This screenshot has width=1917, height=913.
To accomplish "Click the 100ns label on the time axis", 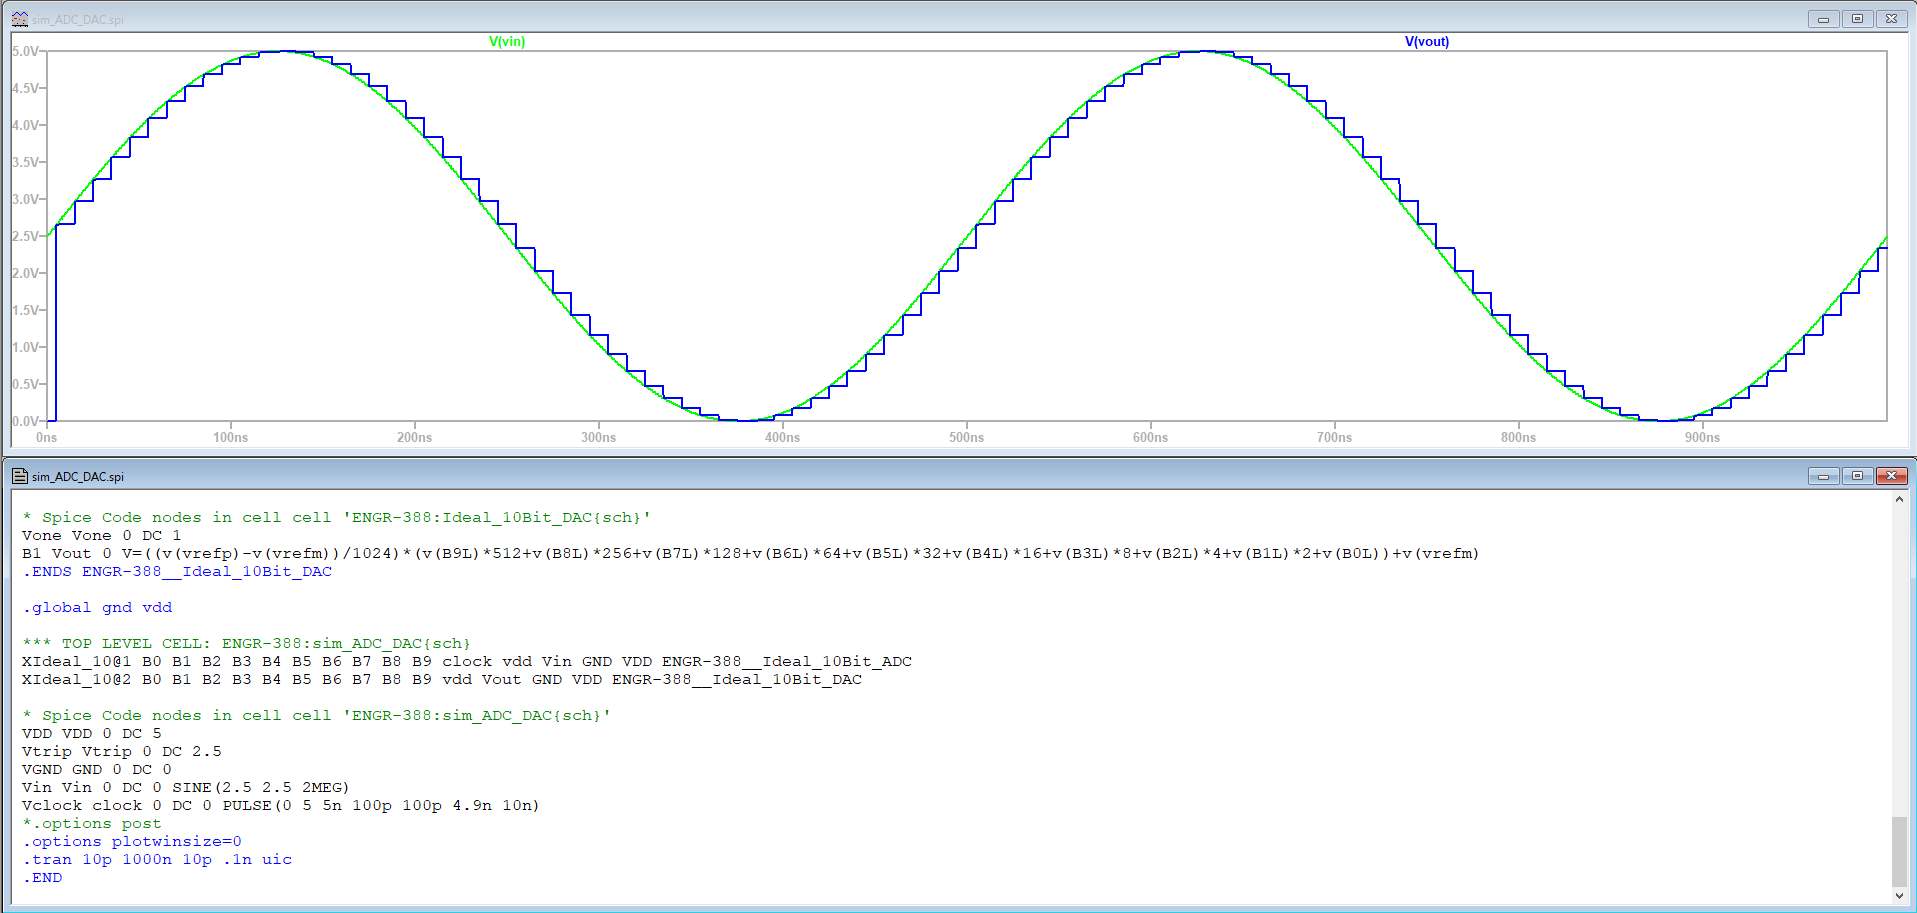I will pyautogui.click(x=230, y=437).
